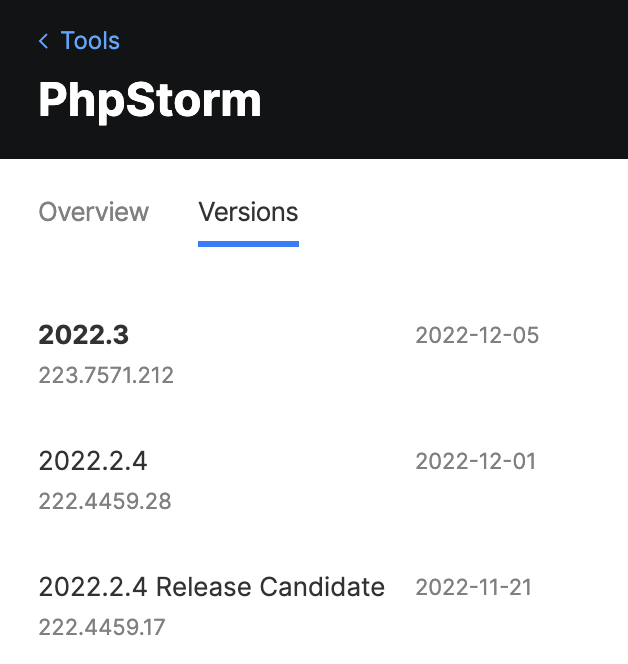Click the 2022-11-21 release date
Viewport: 628px width, 664px height.
tap(473, 587)
